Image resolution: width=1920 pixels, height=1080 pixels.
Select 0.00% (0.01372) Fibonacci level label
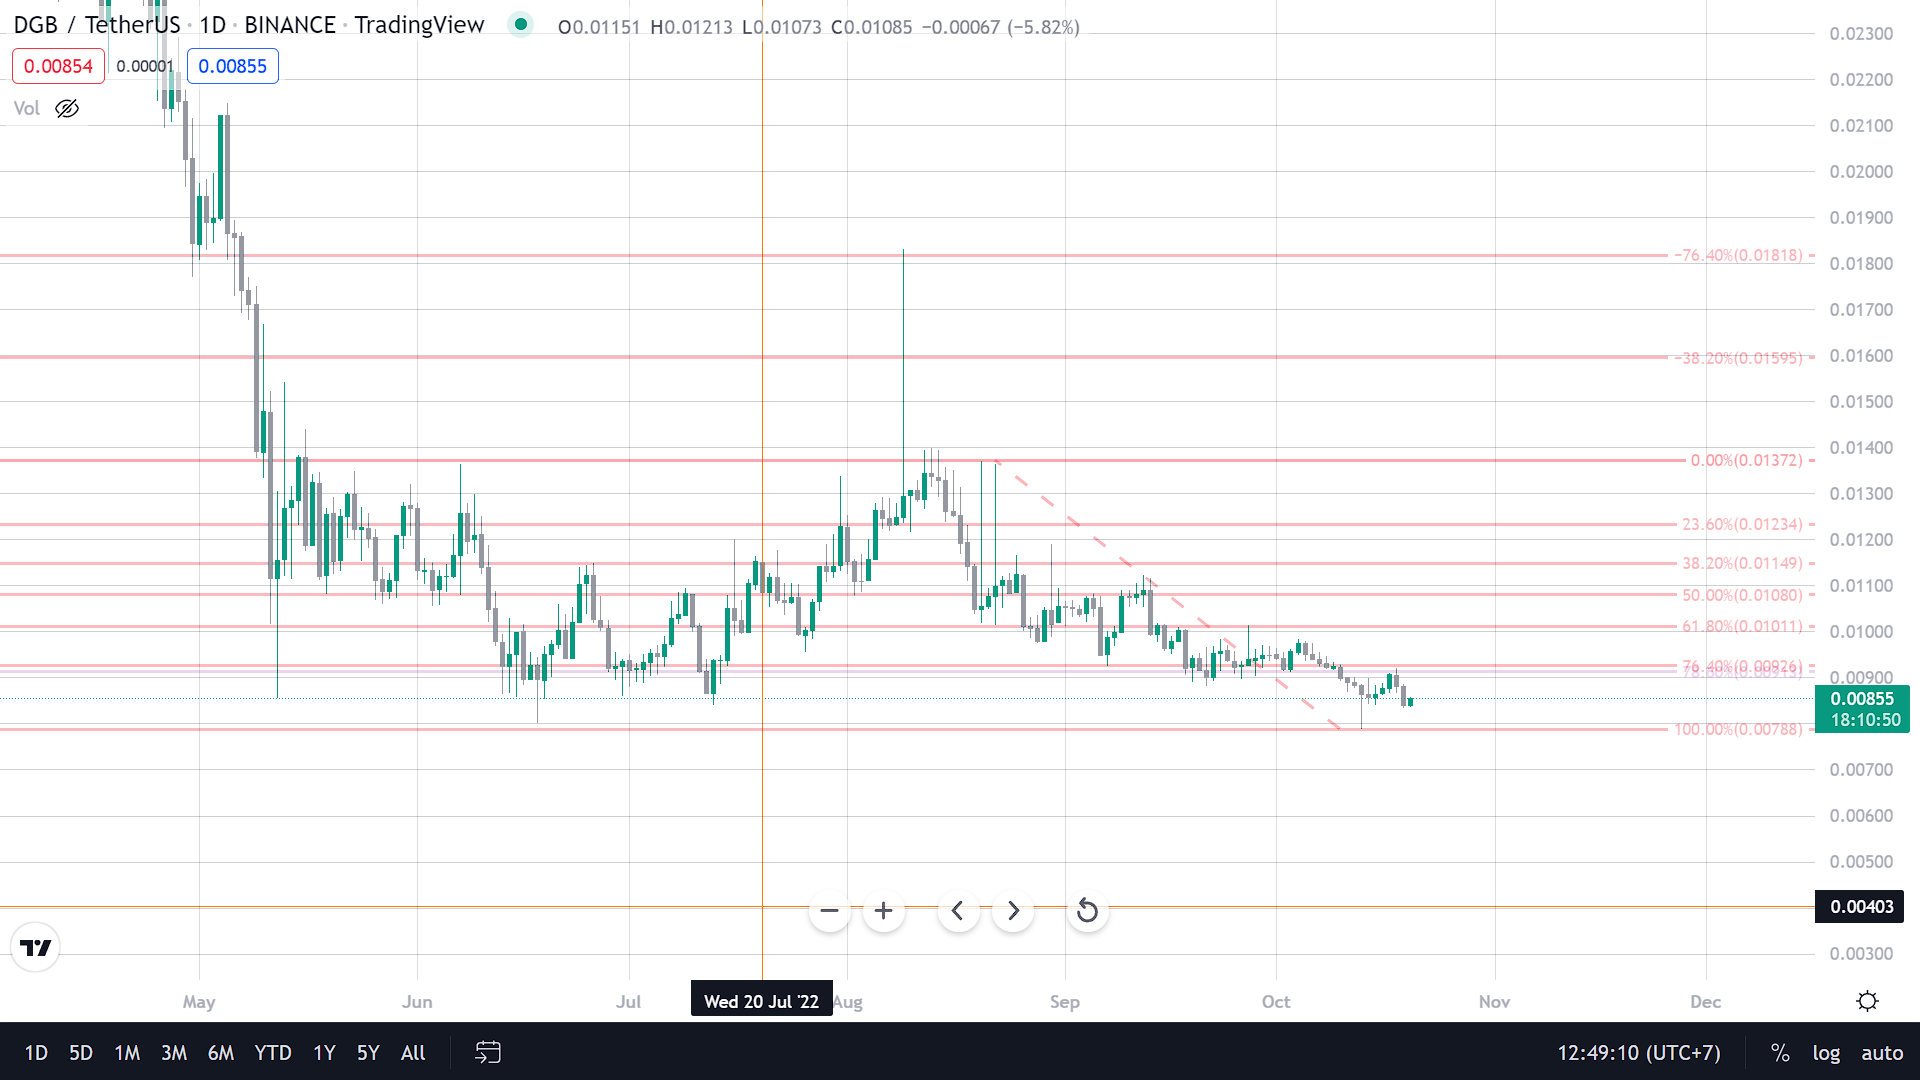pyautogui.click(x=1747, y=460)
